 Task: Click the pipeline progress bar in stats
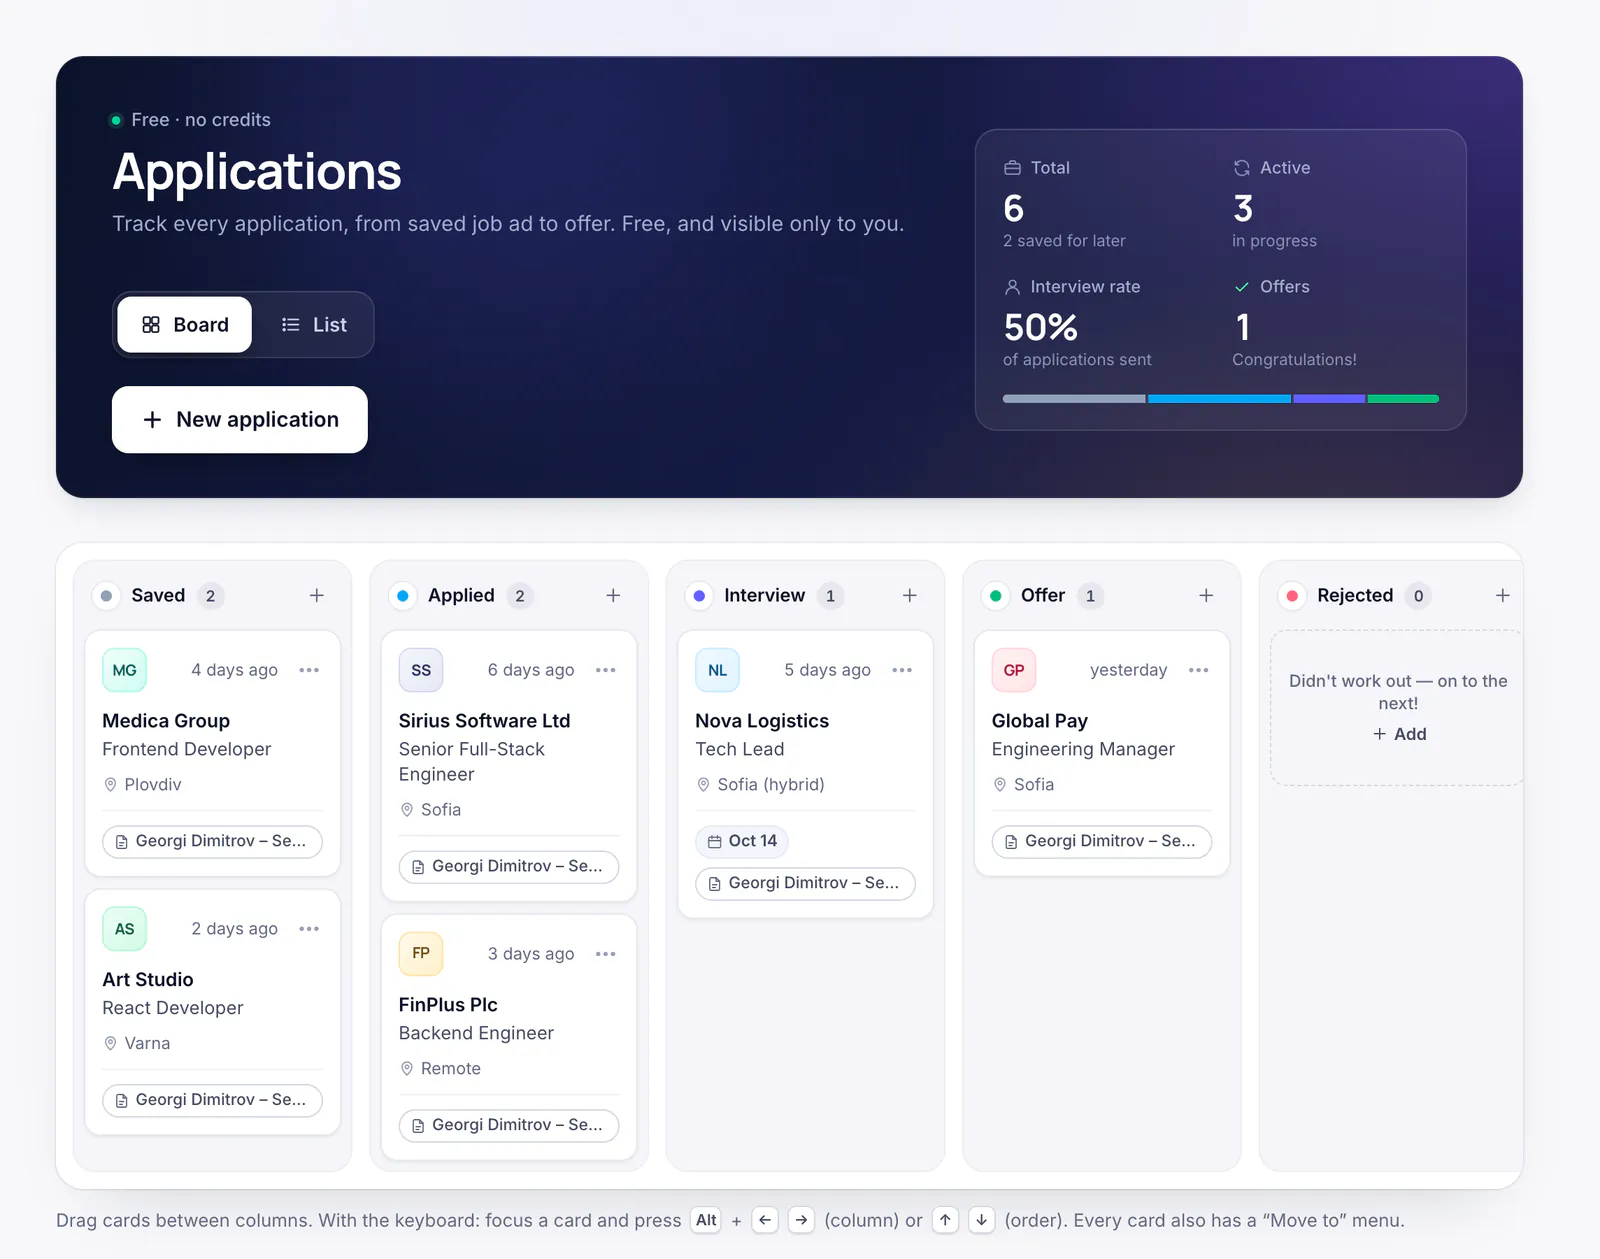click(x=1220, y=399)
